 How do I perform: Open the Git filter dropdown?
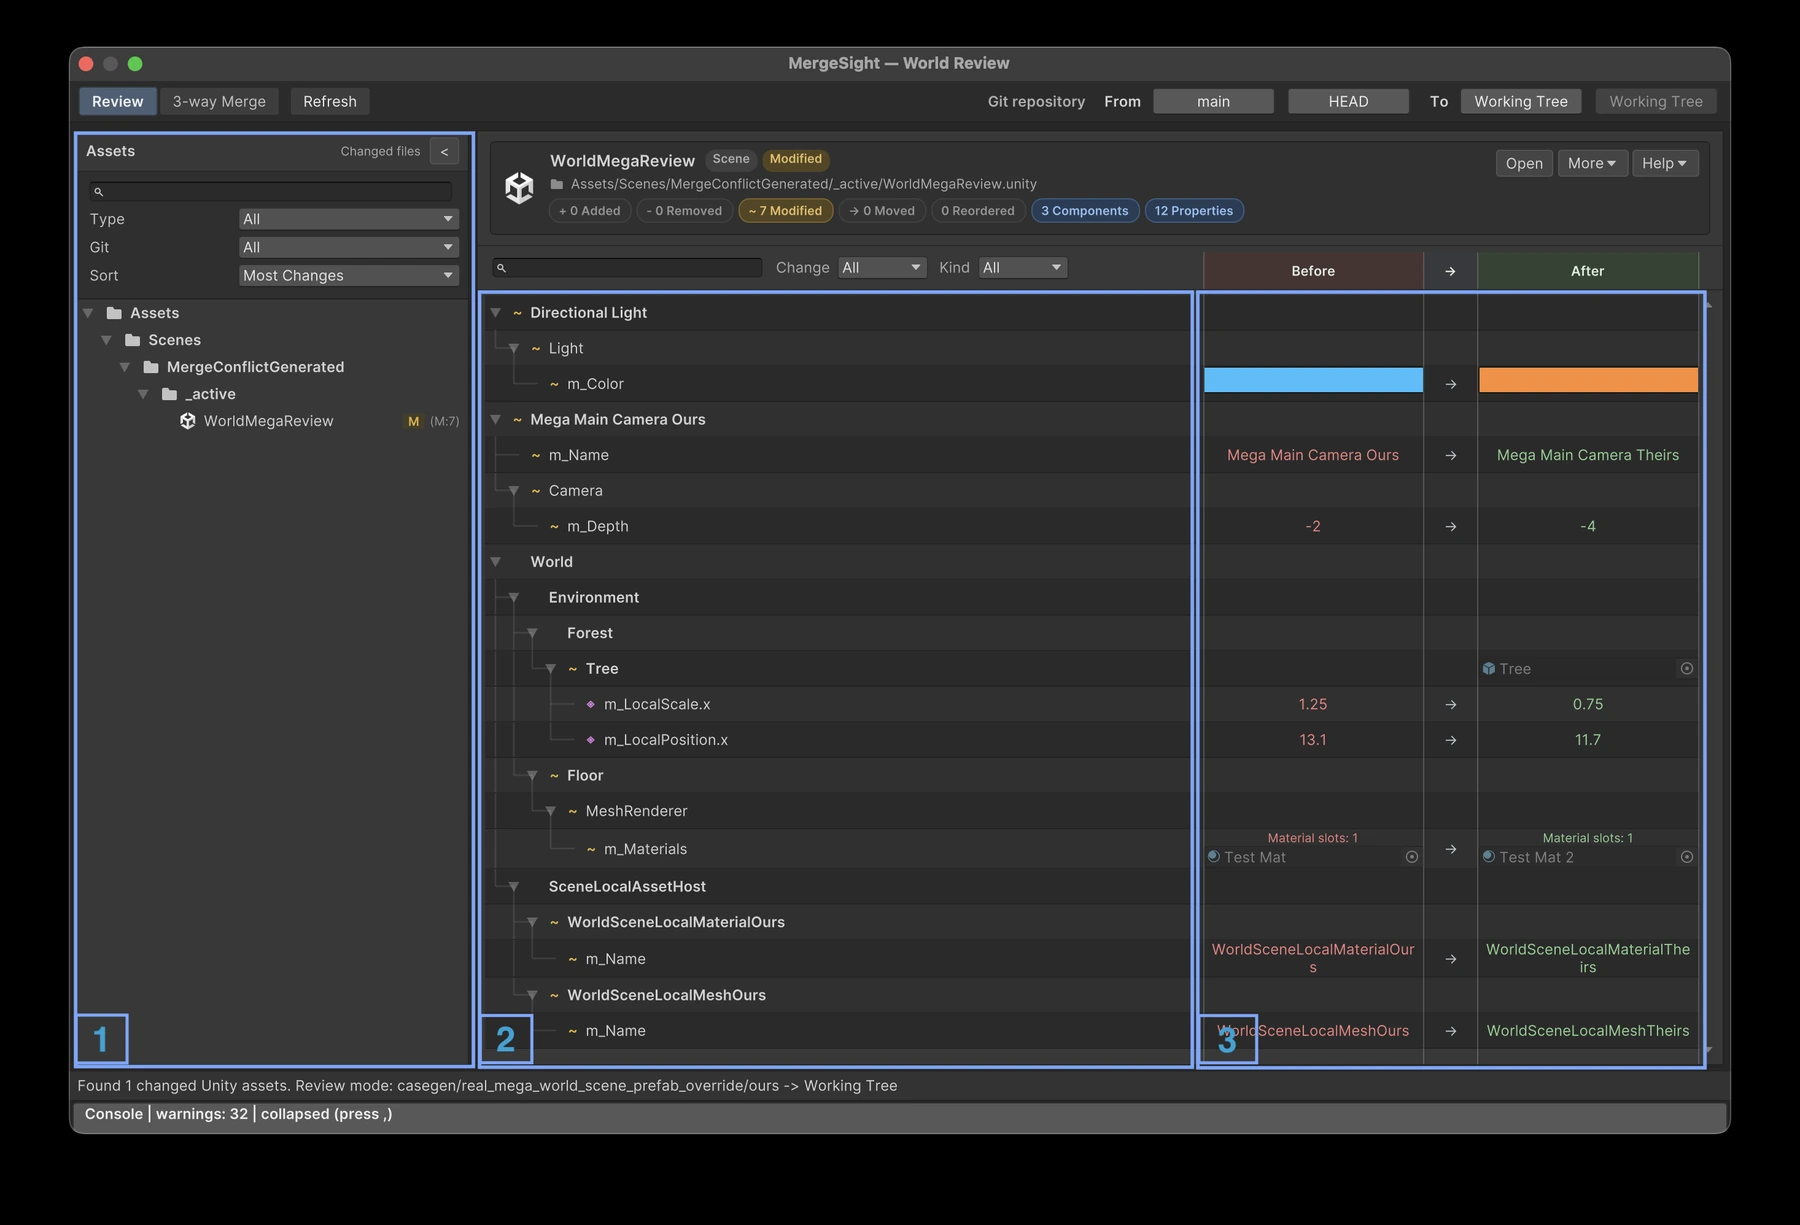pyautogui.click(x=348, y=247)
